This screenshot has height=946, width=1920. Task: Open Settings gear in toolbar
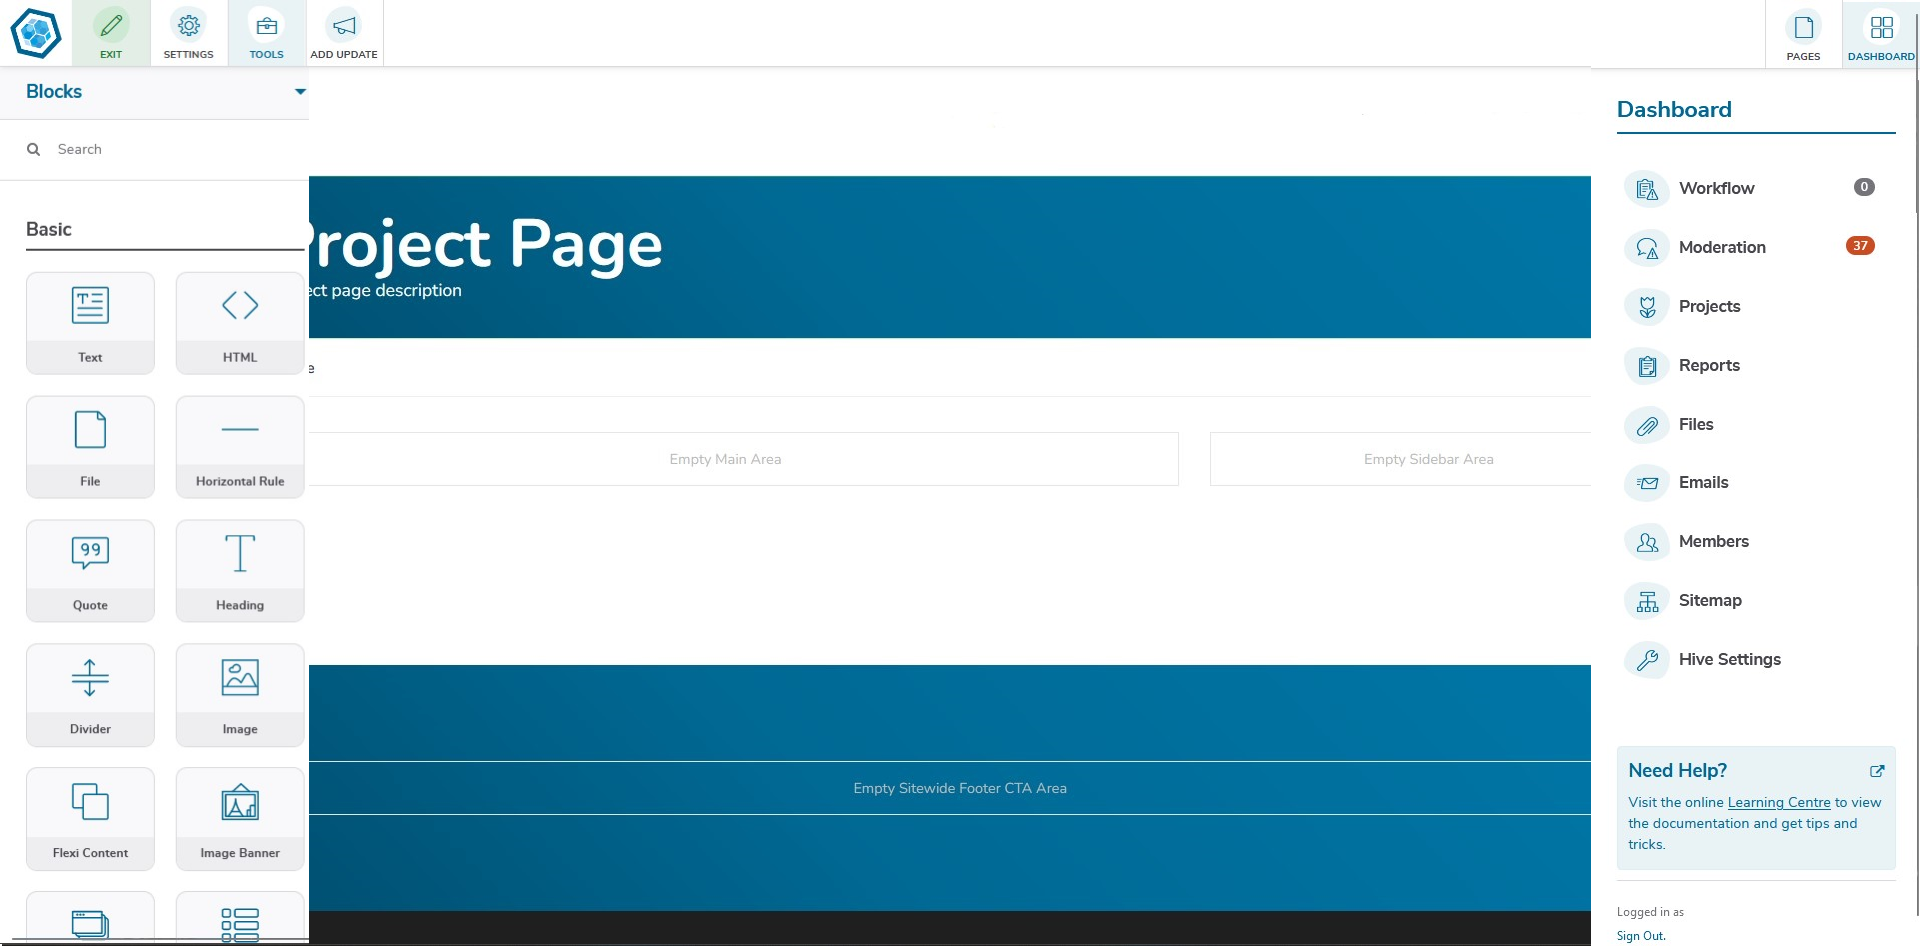188,34
